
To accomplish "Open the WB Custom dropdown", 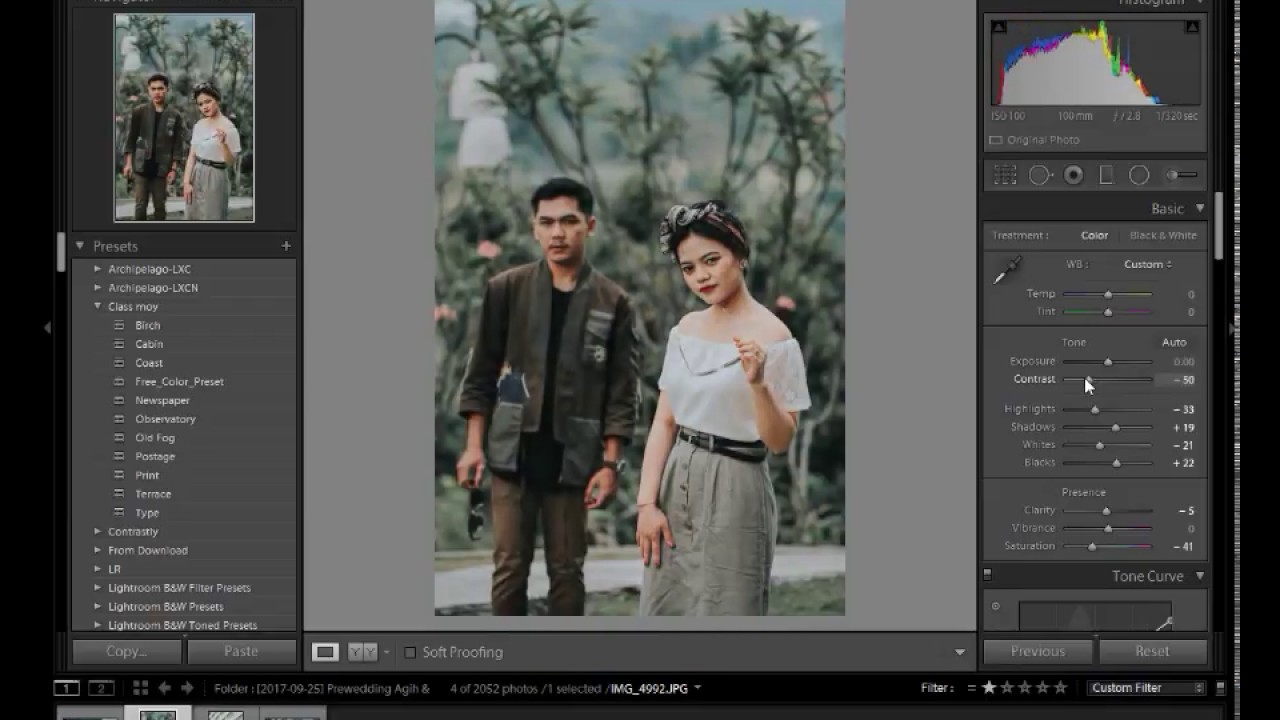I will 1147,265.
